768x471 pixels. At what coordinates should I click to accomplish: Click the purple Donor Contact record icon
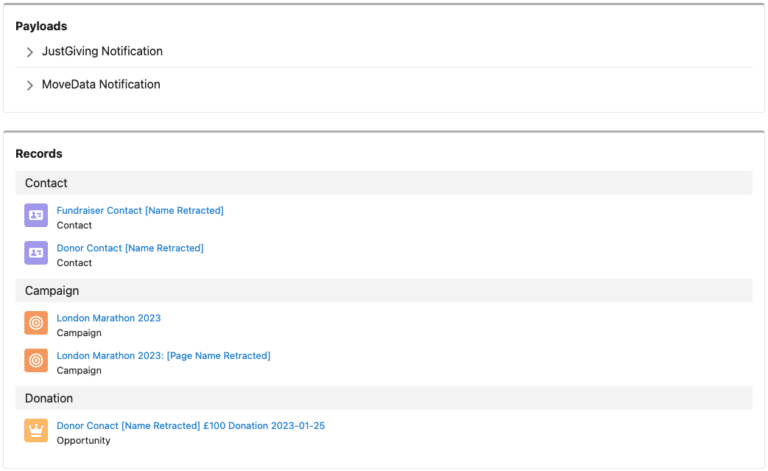coord(36,253)
